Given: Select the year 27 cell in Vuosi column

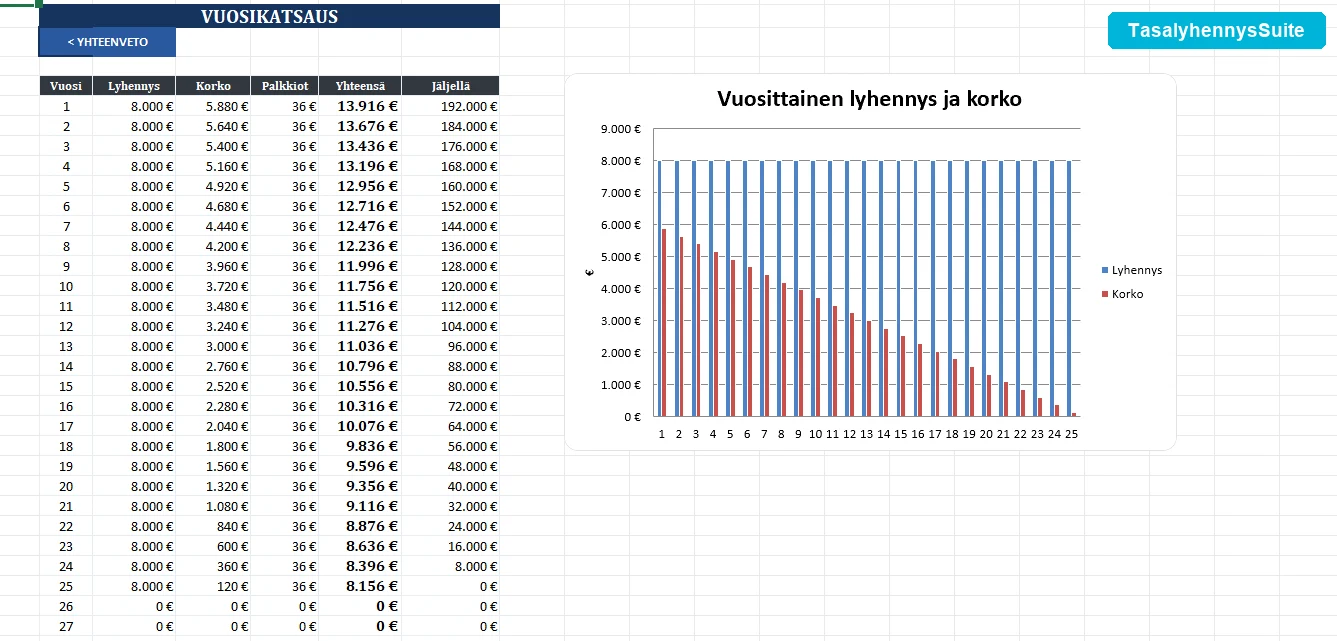Looking at the screenshot, I should click(x=66, y=626).
